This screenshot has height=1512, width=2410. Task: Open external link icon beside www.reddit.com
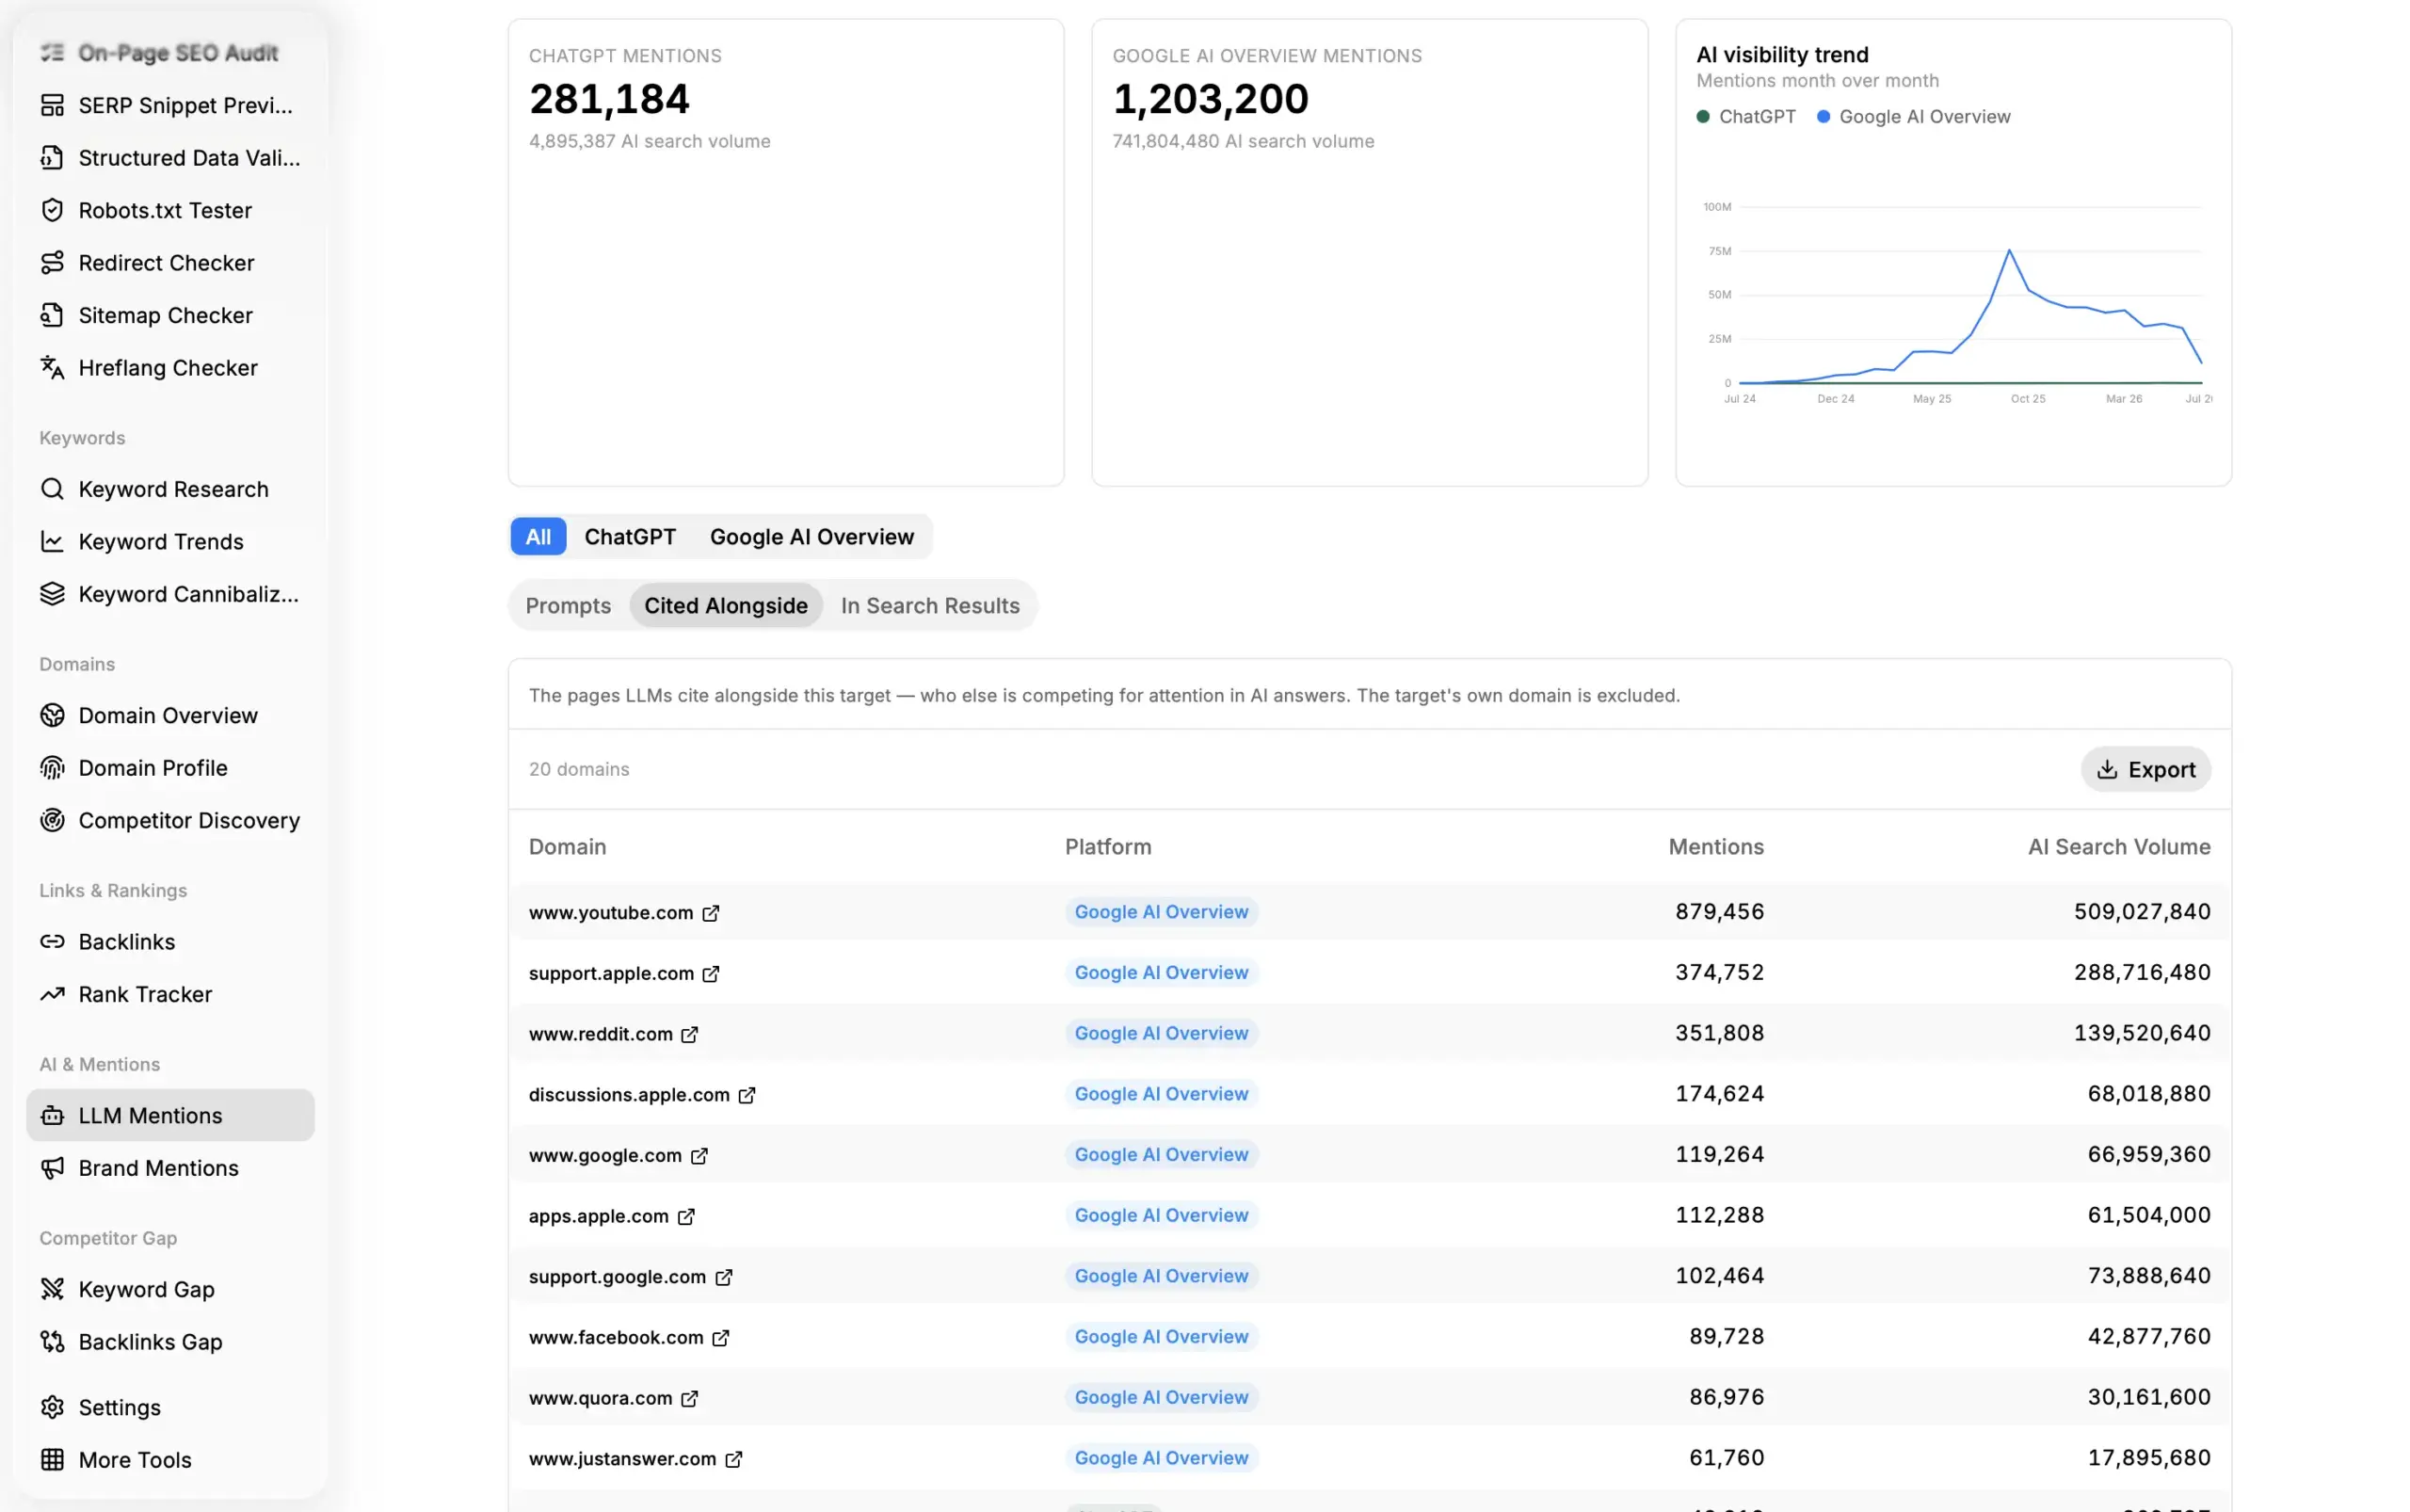[689, 1033]
